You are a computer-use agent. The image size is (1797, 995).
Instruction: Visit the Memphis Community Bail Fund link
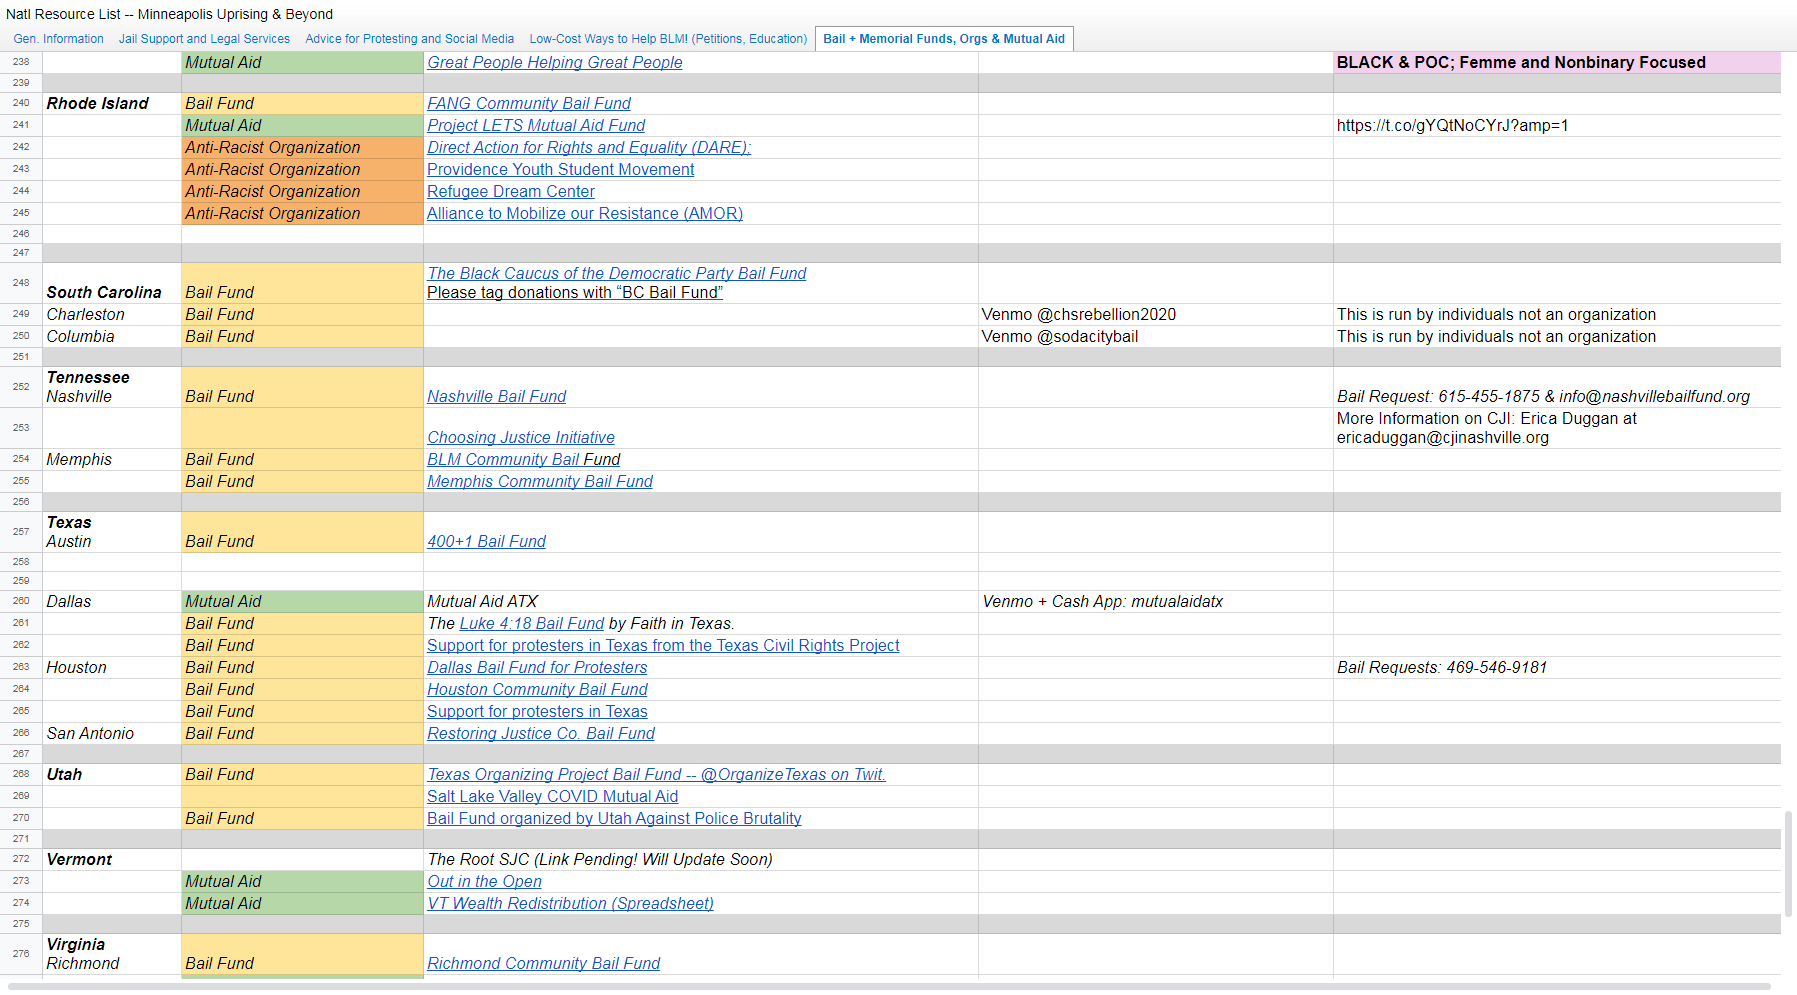pos(540,481)
